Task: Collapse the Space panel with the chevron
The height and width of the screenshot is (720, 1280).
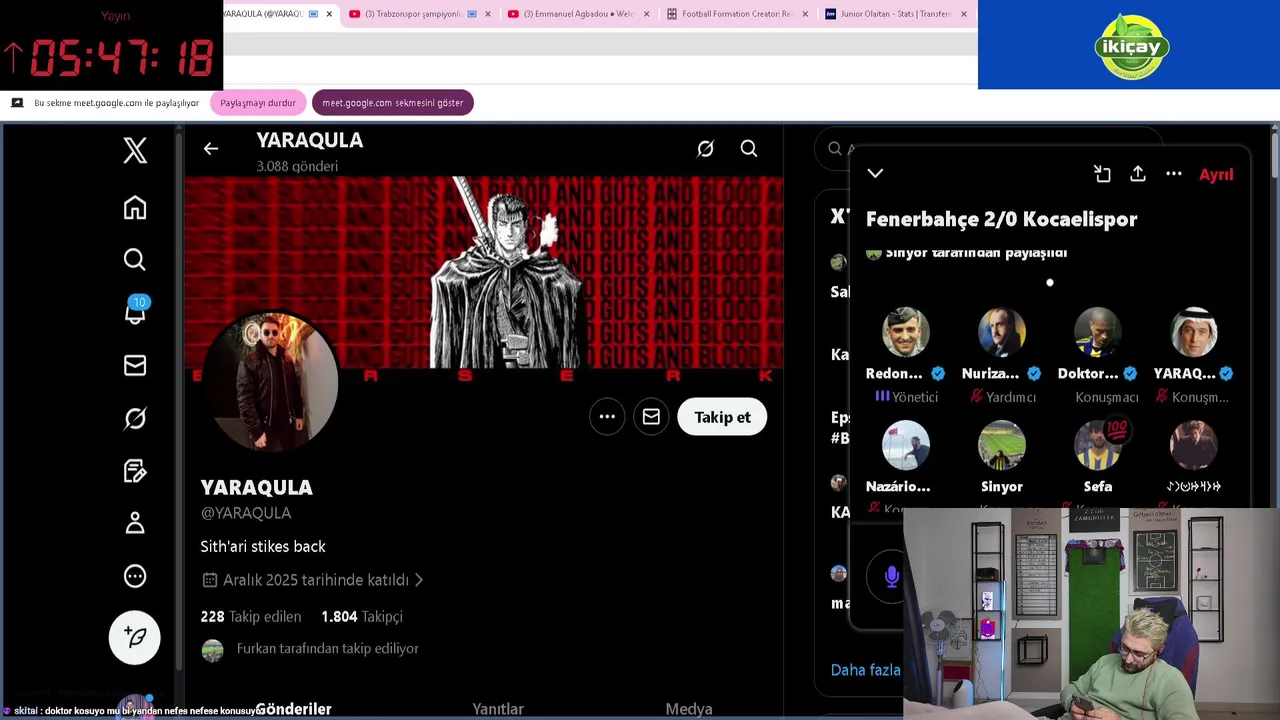Action: [875, 174]
